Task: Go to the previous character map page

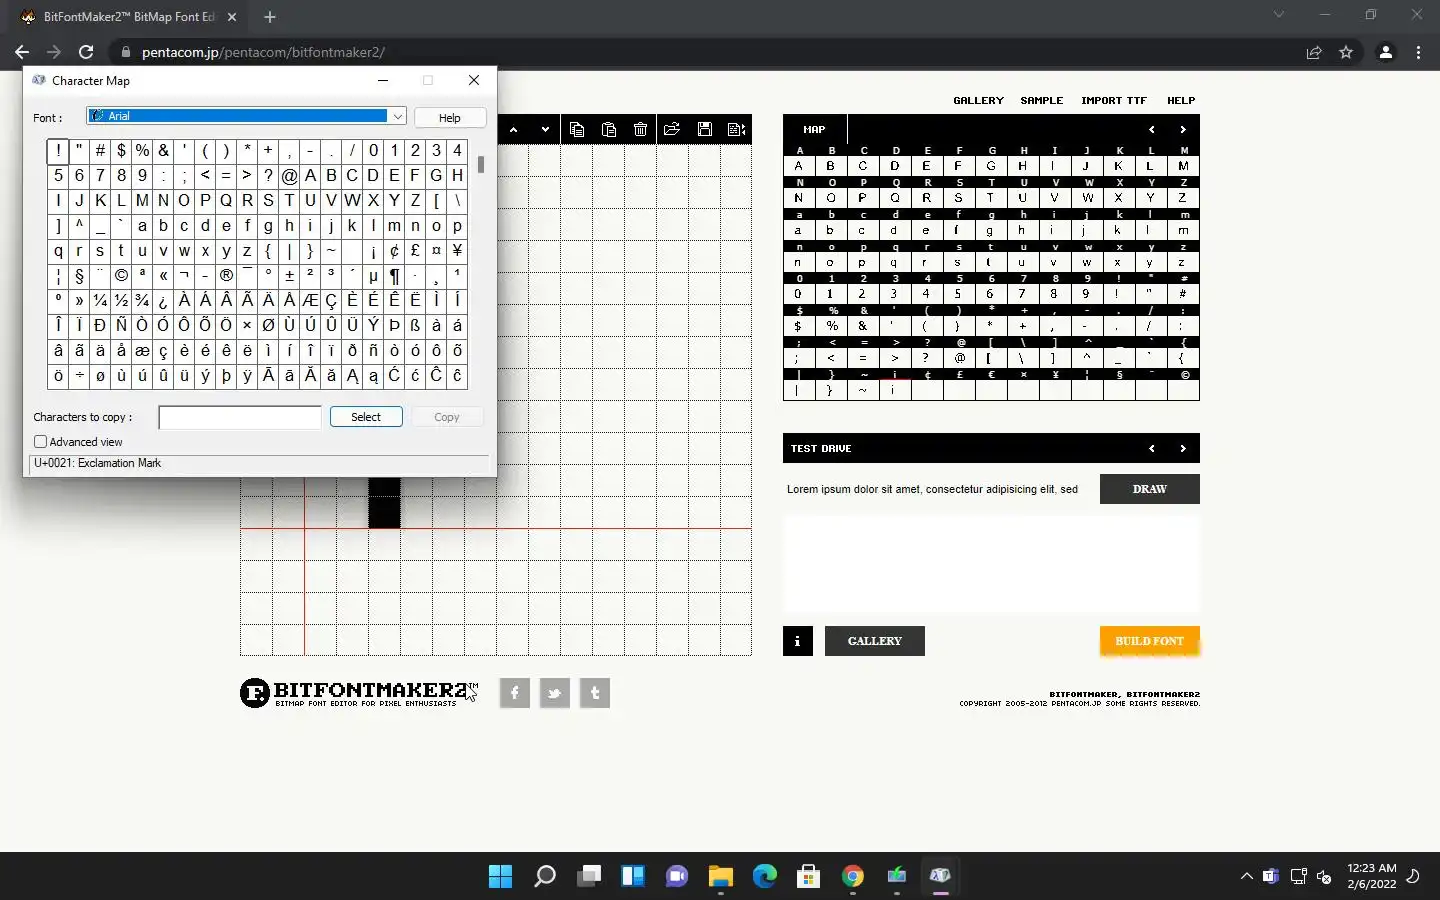Action: click(x=1152, y=129)
